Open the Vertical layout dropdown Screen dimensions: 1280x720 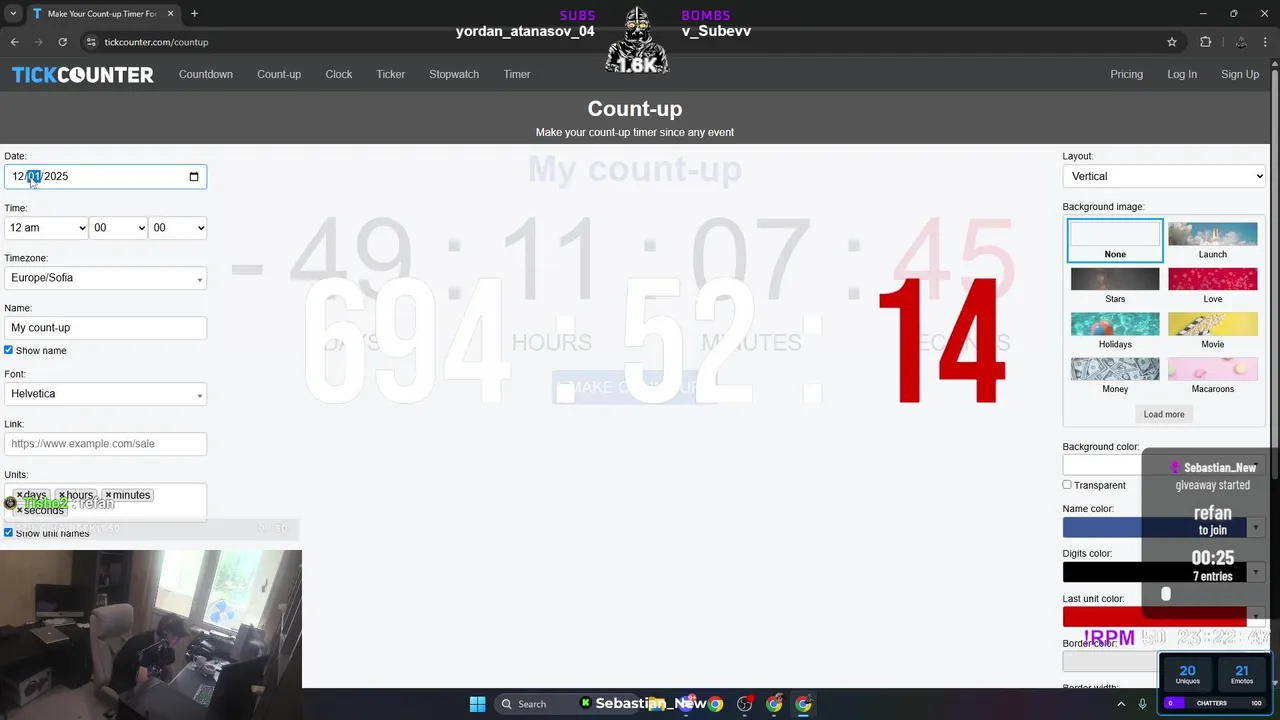[1164, 176]
